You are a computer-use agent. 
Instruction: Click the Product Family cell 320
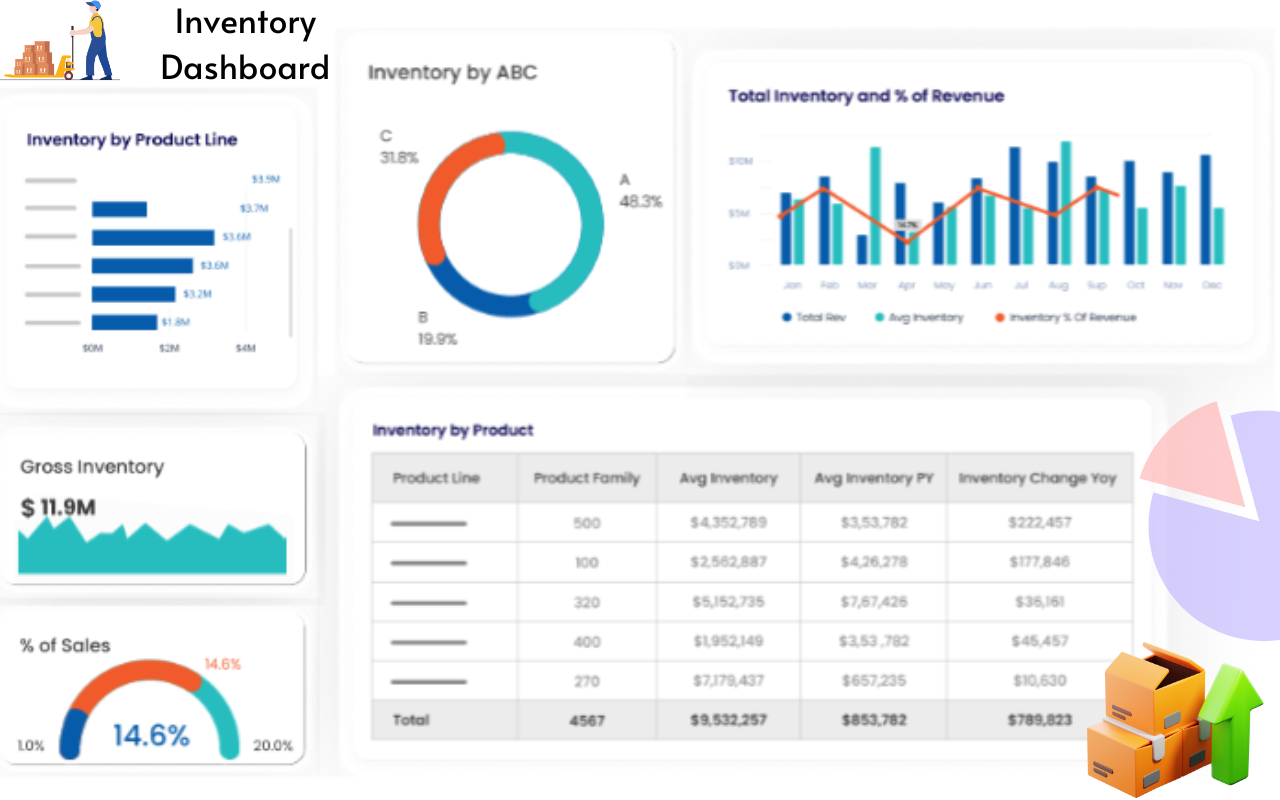[587, 602]
